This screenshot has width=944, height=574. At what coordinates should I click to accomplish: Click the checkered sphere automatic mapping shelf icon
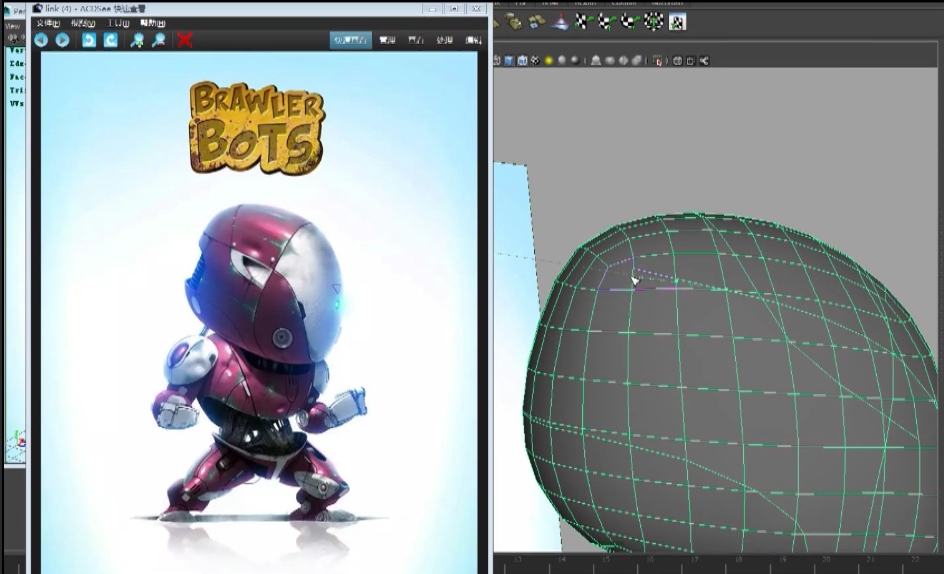(653, 22)
